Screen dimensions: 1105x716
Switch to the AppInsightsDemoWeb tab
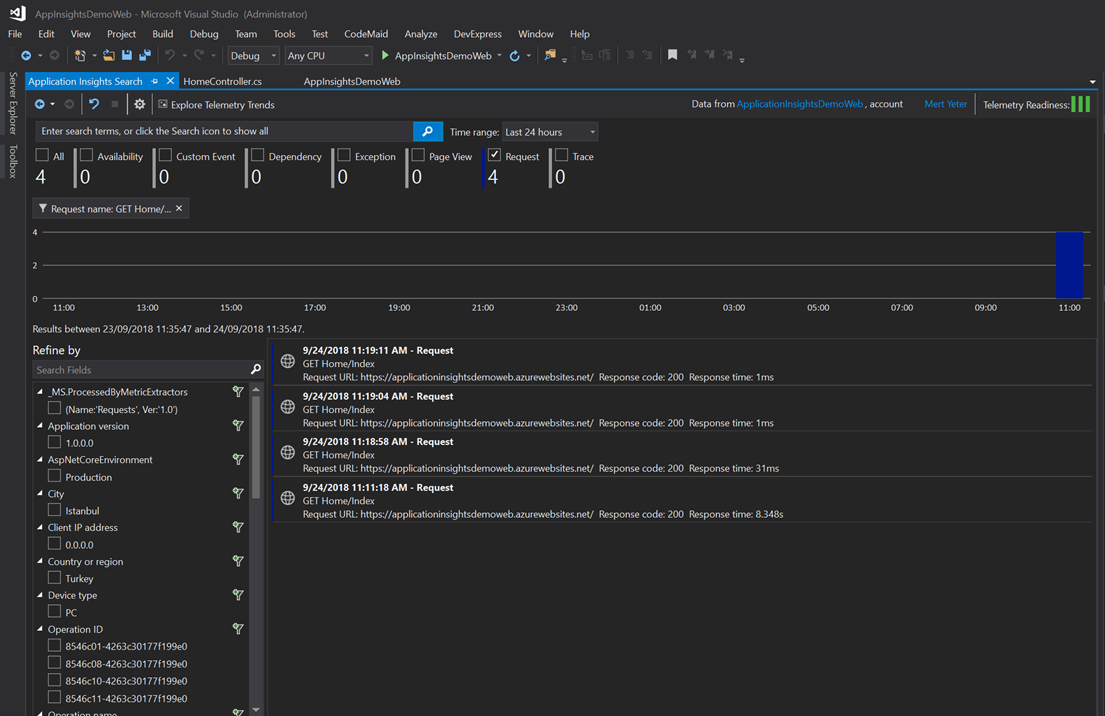click(352, 82)
